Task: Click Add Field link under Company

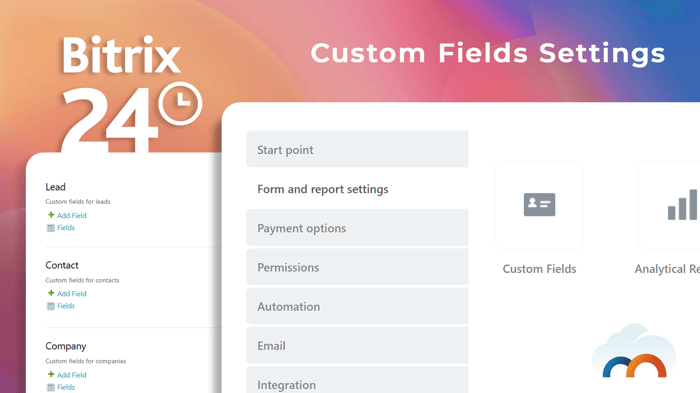Action: click(x=72, y=375)
